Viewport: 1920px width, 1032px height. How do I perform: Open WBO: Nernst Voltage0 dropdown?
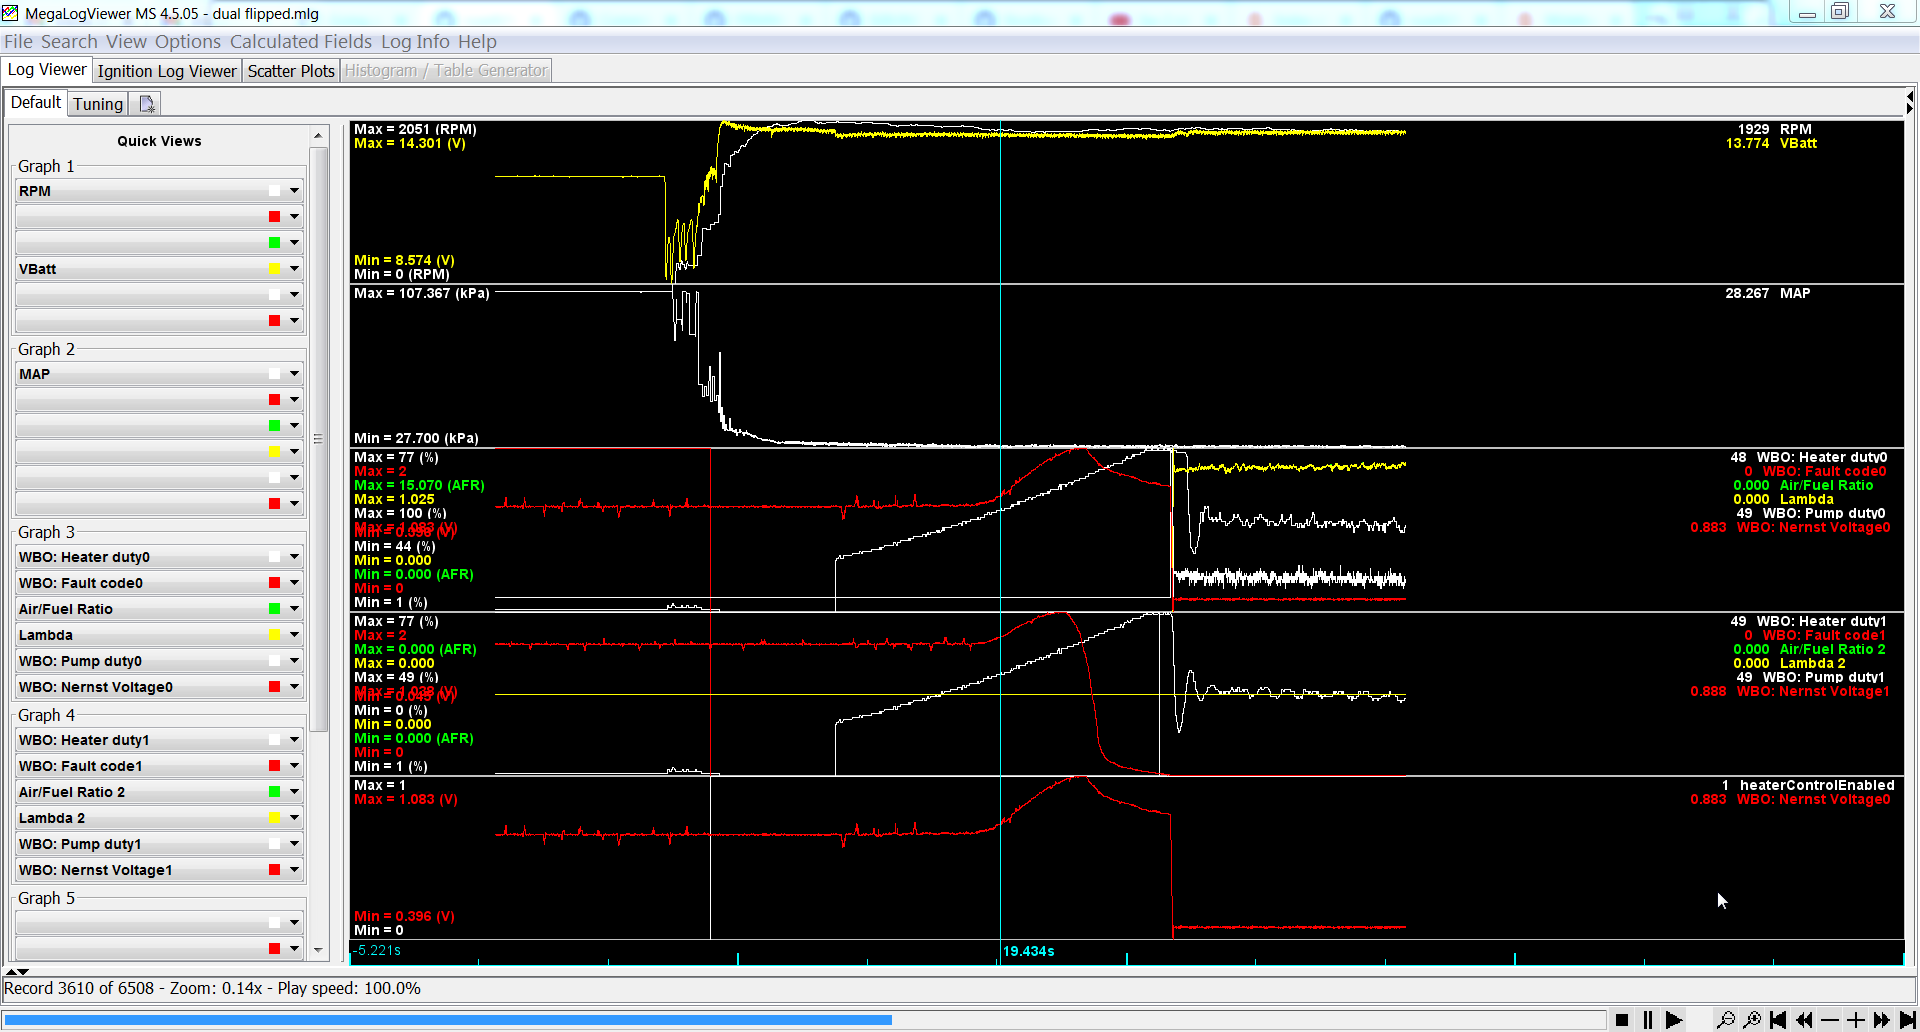pyautogui.click(x=294, y=687)
